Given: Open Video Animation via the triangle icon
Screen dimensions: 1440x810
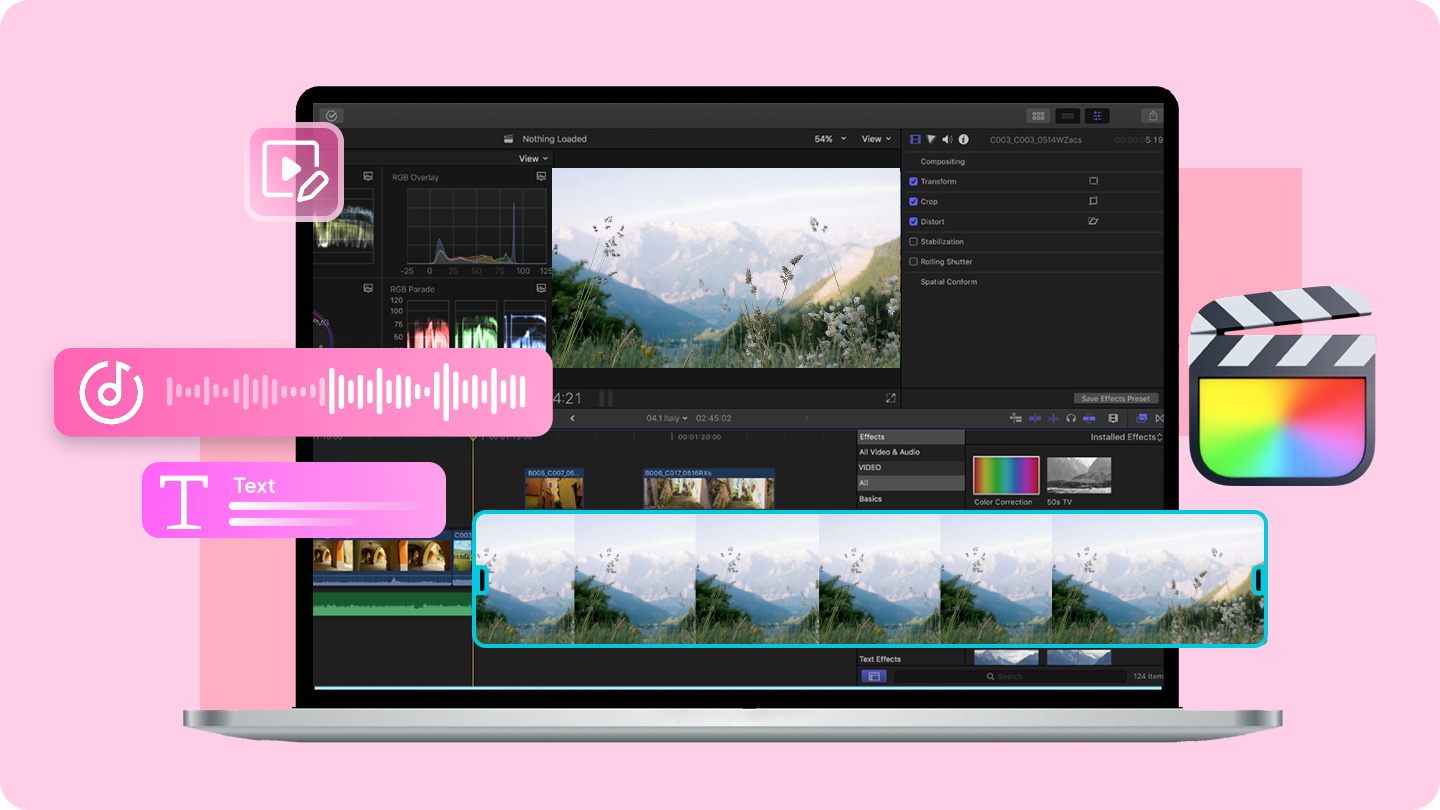Looking at the screenshot, I should point(931,139).
